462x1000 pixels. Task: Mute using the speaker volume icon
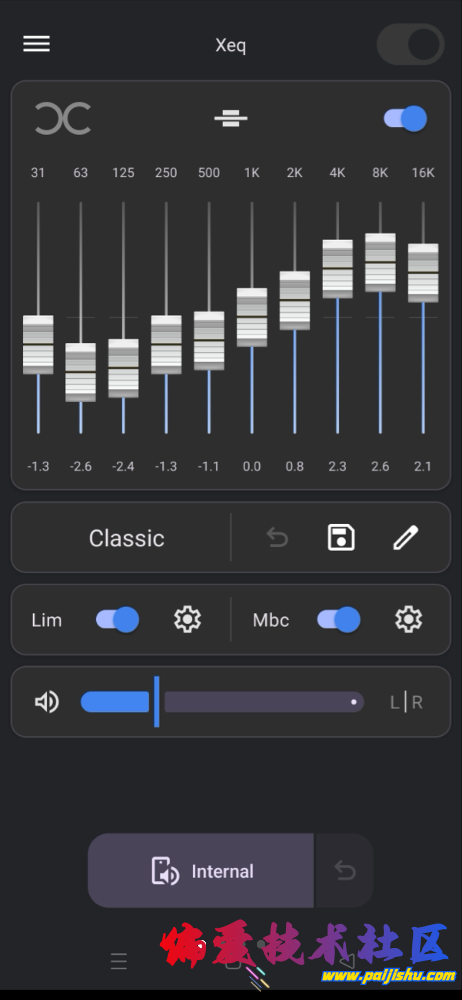click(x=47, y=702)
